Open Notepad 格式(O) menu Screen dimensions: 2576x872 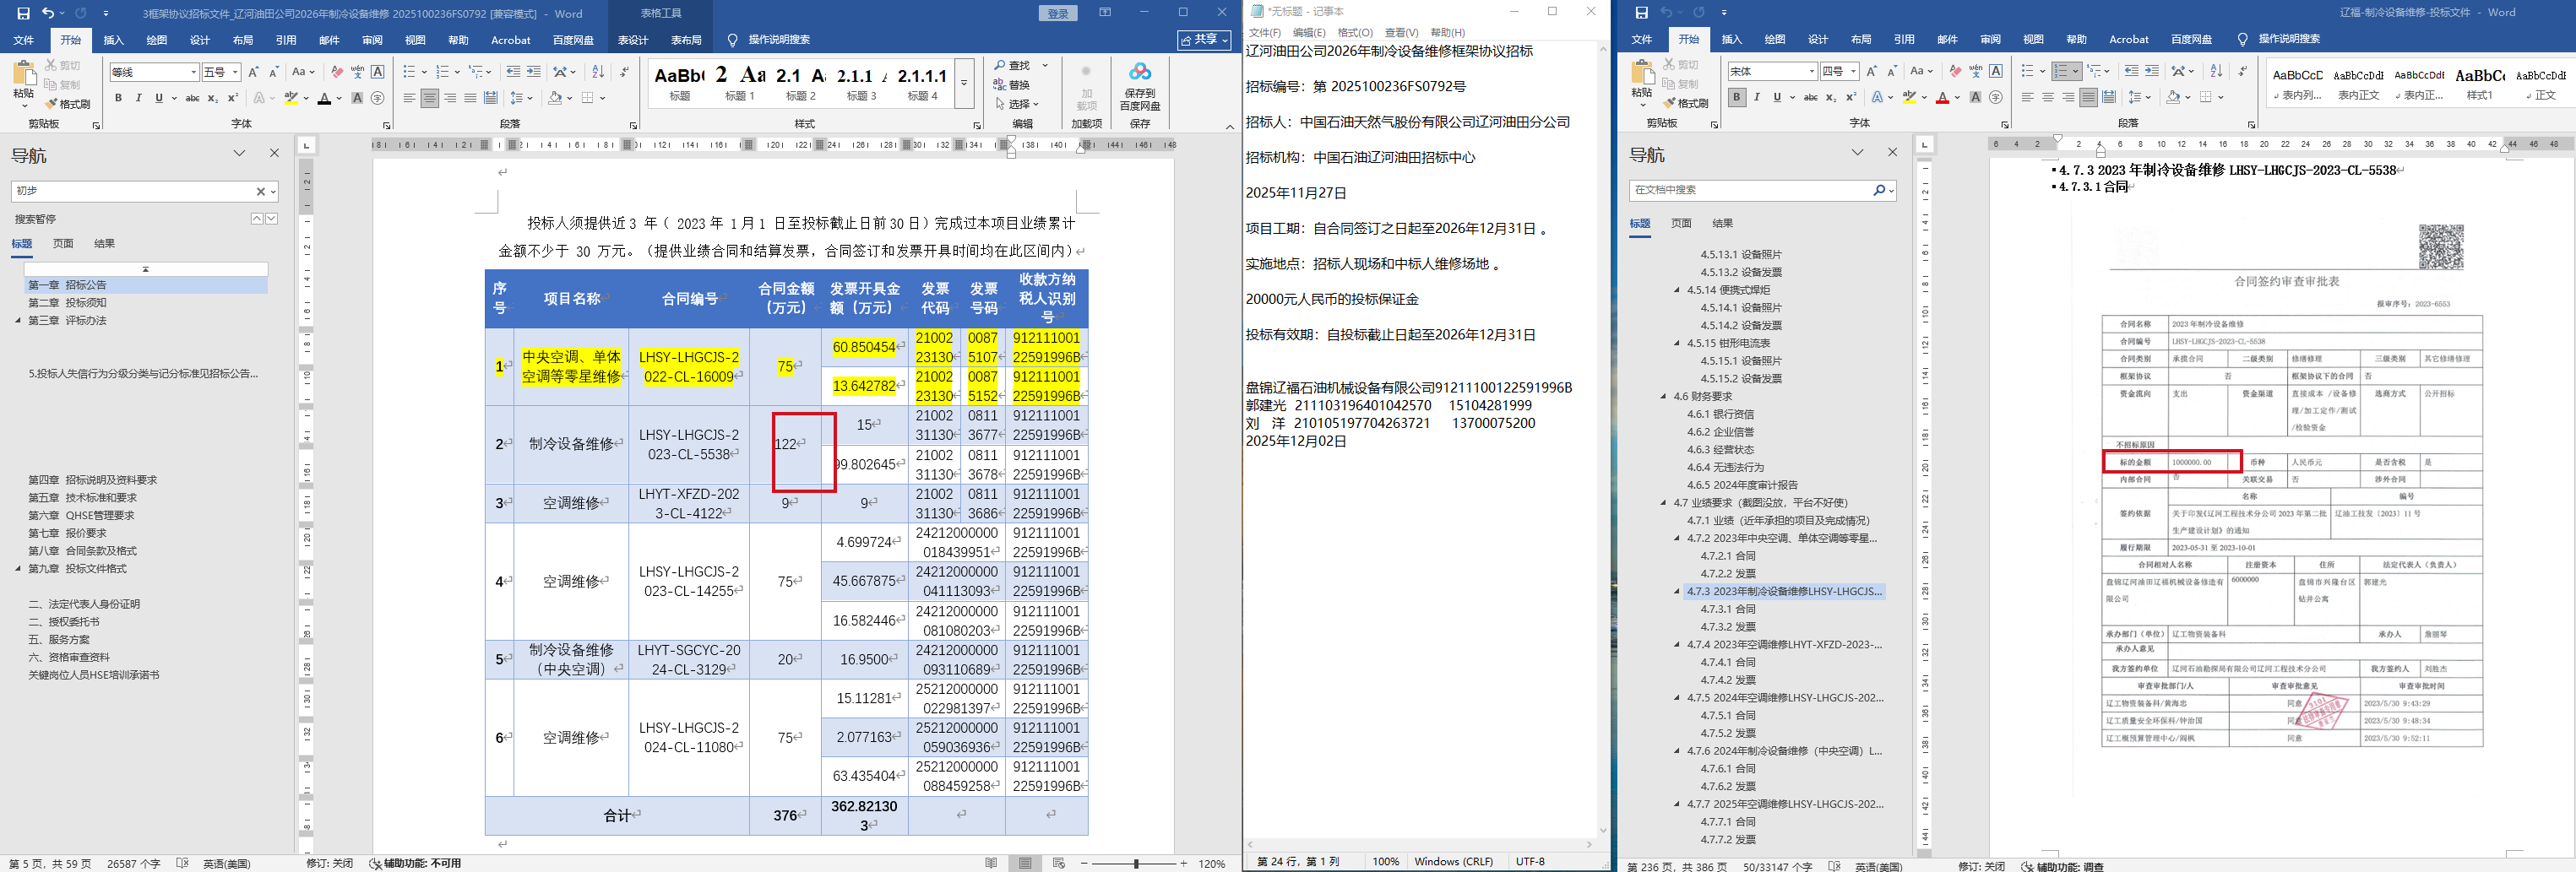click(1354, 33)
